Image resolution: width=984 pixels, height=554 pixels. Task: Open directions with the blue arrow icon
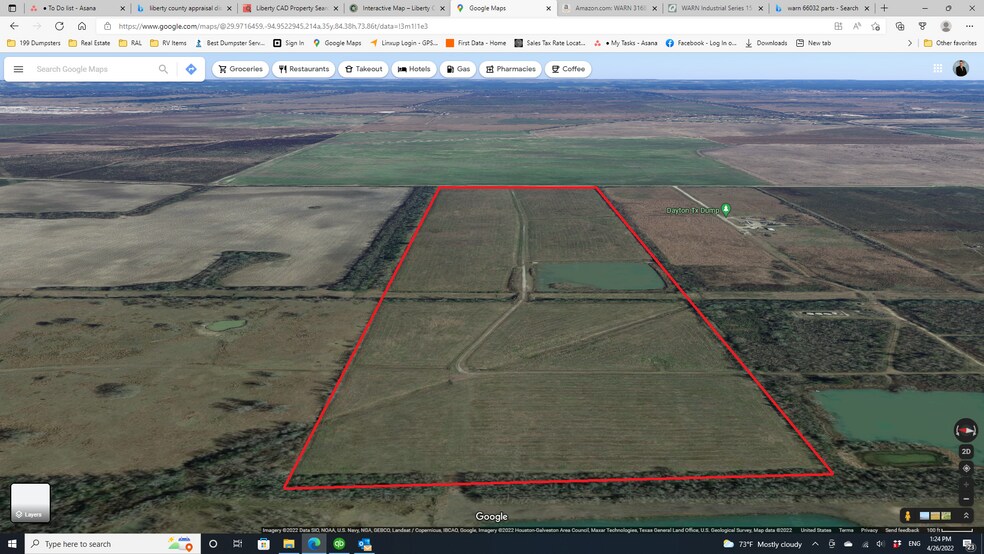coord(191,69)
